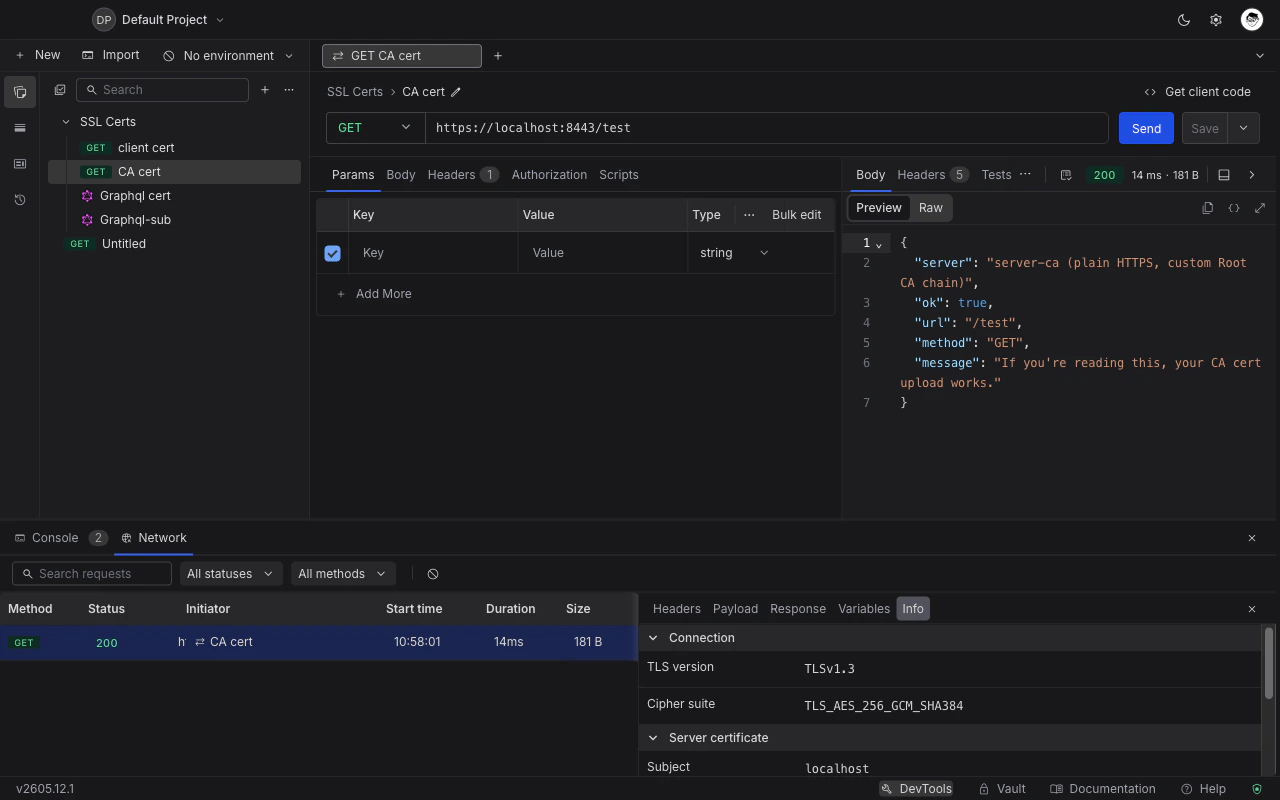
Task: Clear network requests with the ban icon
Action: 433,574
